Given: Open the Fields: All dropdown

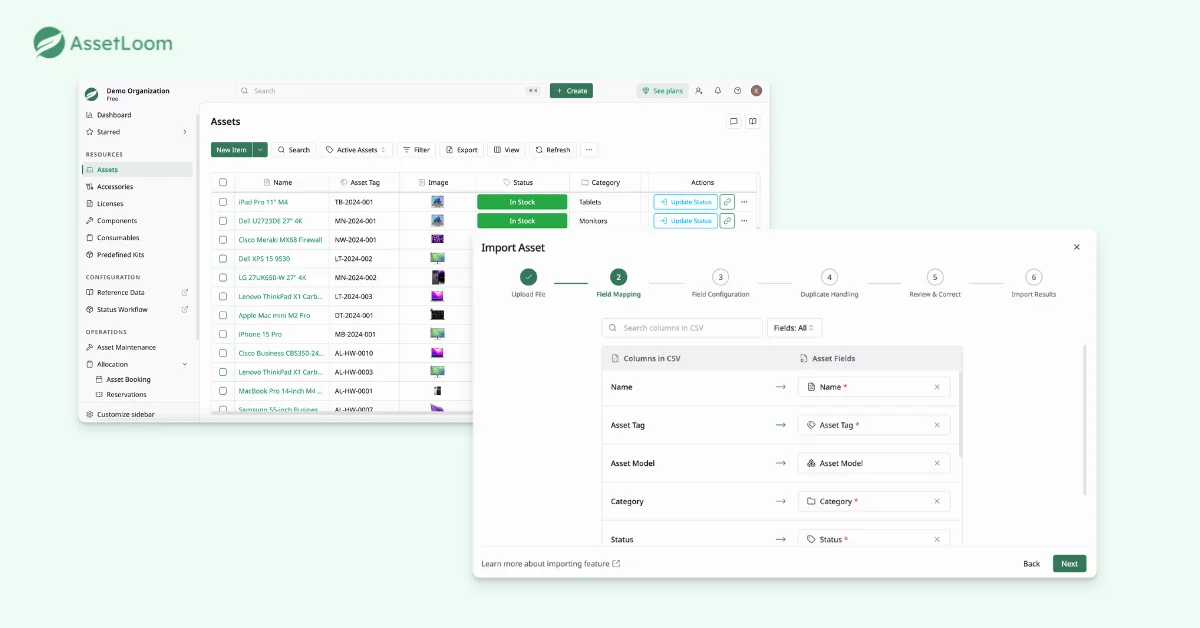Looking at the screenshot, I should tap(794, 328).
